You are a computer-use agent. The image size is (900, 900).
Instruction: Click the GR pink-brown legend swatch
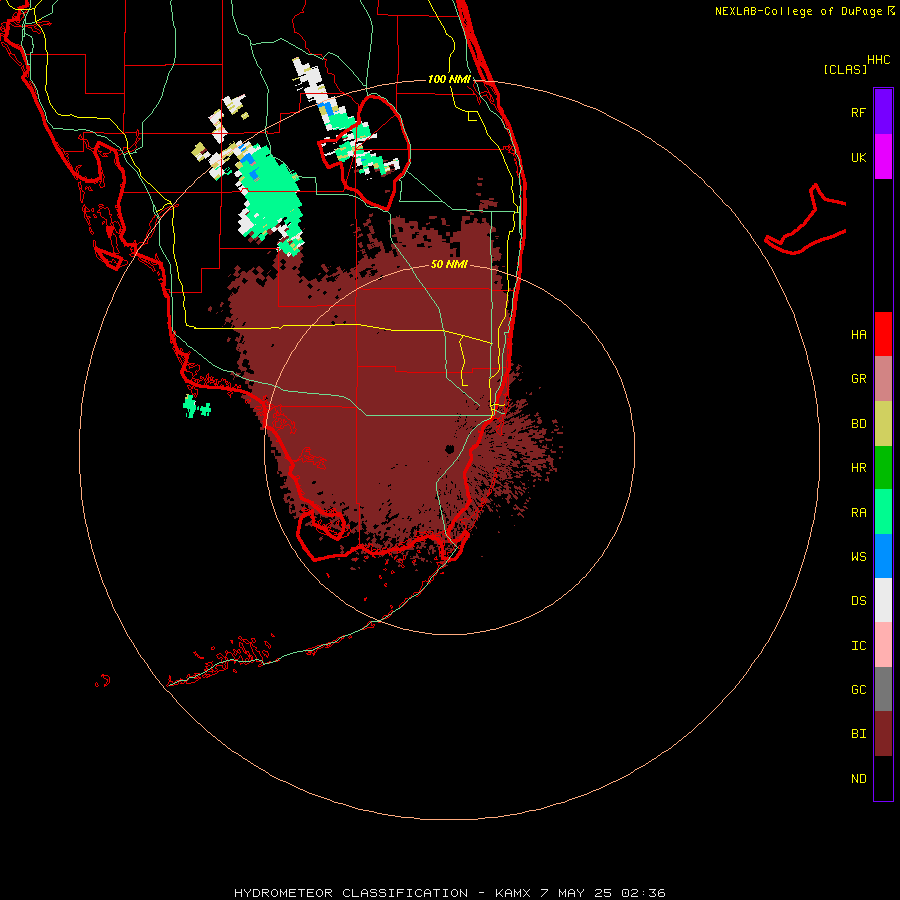pos(883,378)
